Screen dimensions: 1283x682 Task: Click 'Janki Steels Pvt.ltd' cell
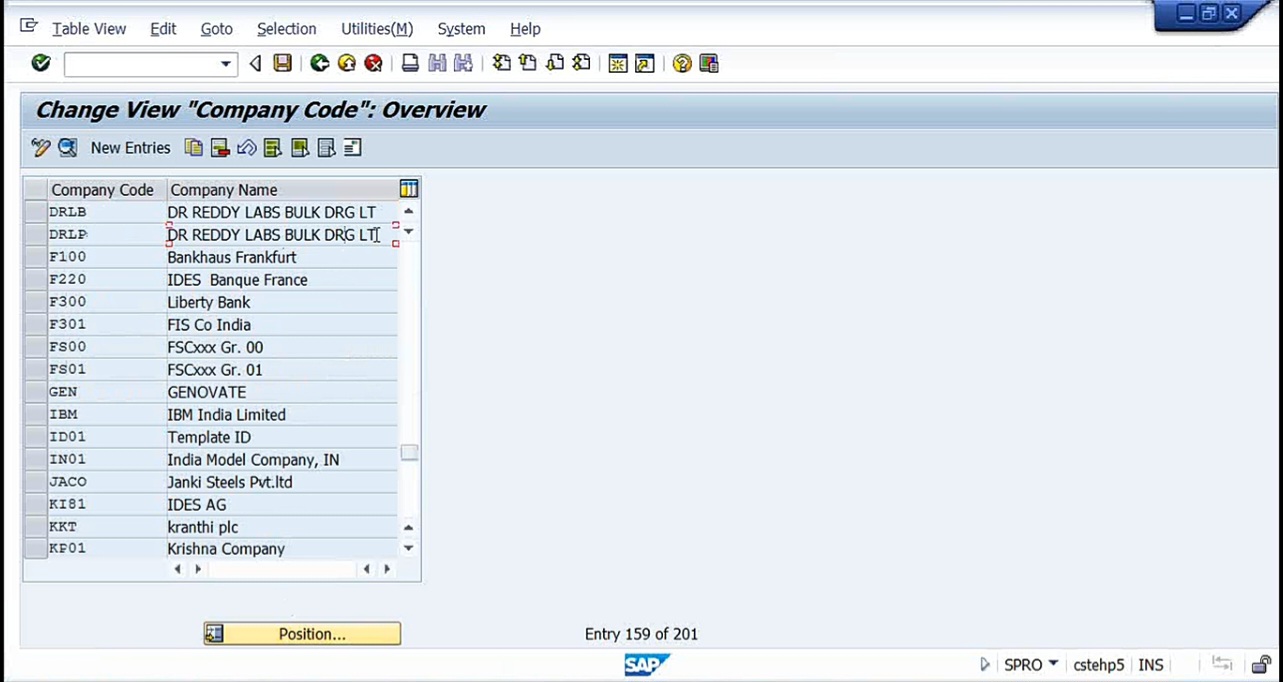(281, 482)
